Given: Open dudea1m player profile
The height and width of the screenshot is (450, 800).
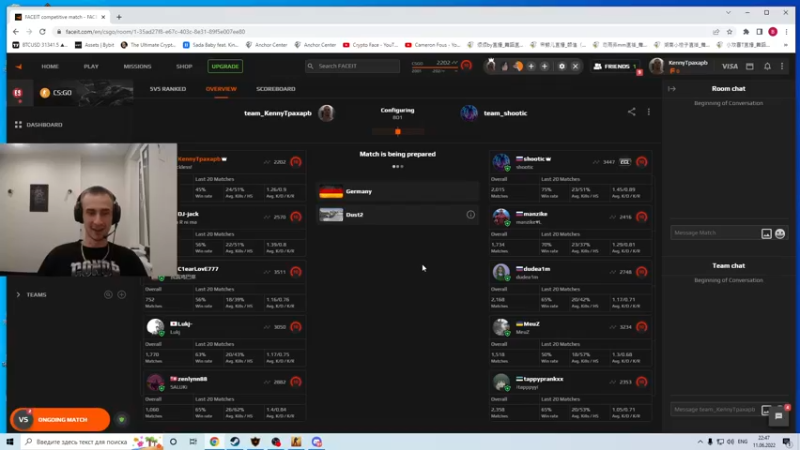Looking at the screenshot, I should click(537, 269).
